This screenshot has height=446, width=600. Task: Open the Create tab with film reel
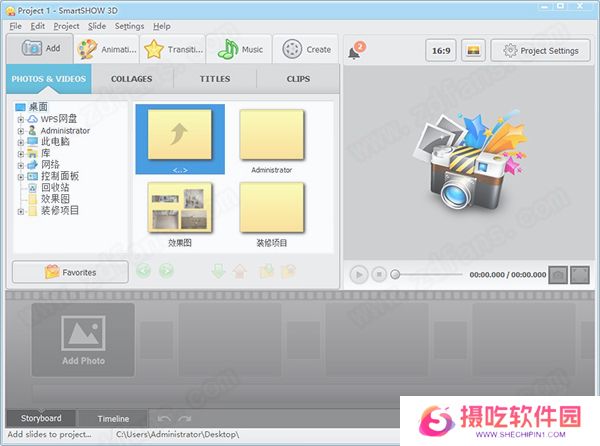[306, 49]
